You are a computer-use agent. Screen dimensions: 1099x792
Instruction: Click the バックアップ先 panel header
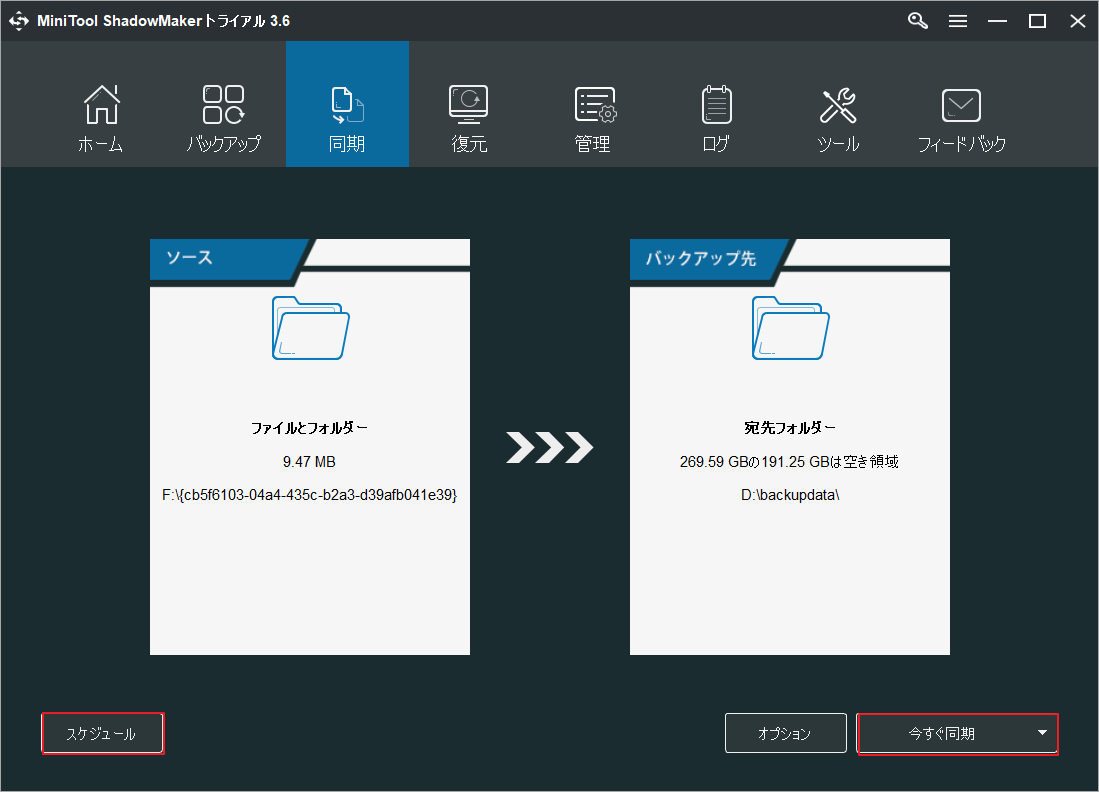coord(706,258)
